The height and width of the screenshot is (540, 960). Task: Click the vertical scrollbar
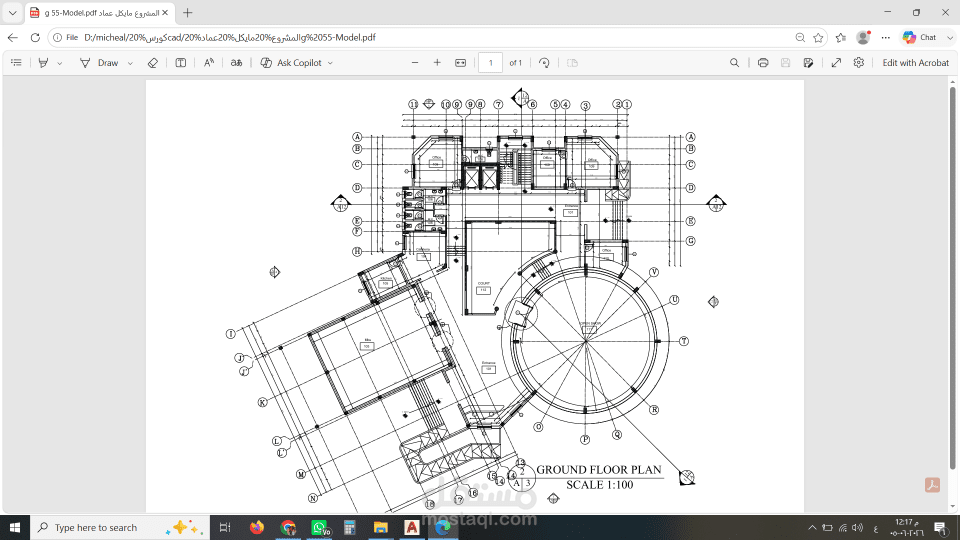[x=953, y=279]
